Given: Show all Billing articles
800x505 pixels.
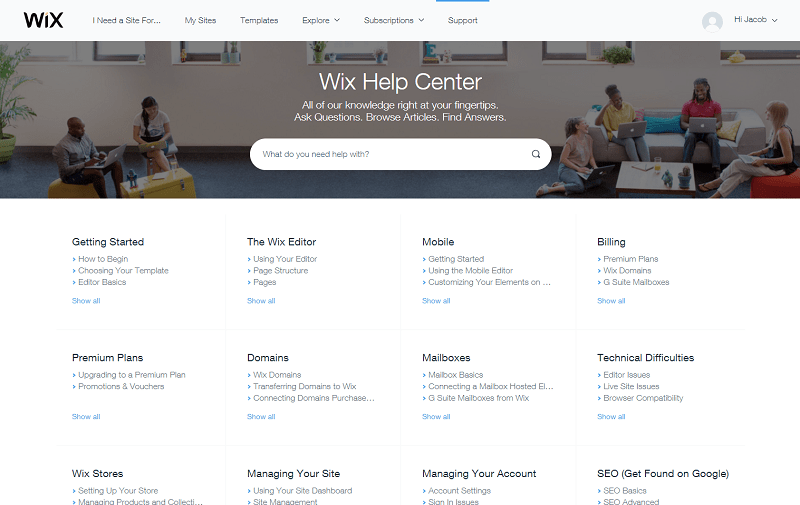Looking at the screenshot, I should pyautogui.click(x=611, y=301).
